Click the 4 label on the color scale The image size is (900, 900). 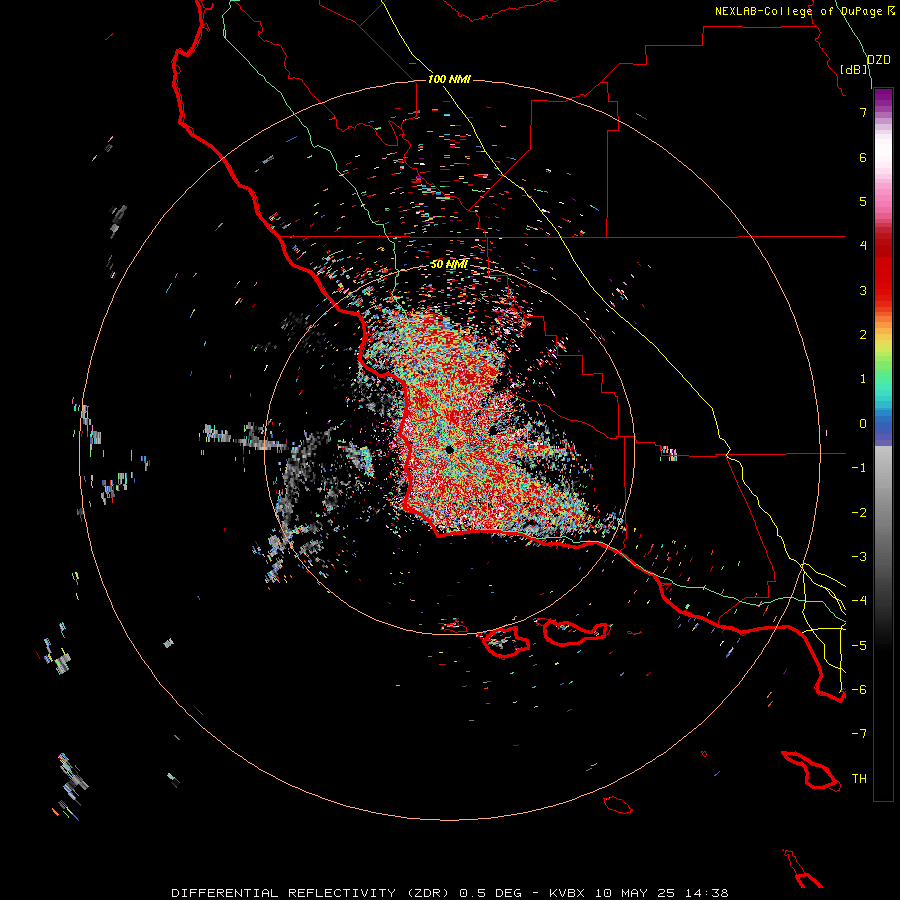click(x=863, y=246)
